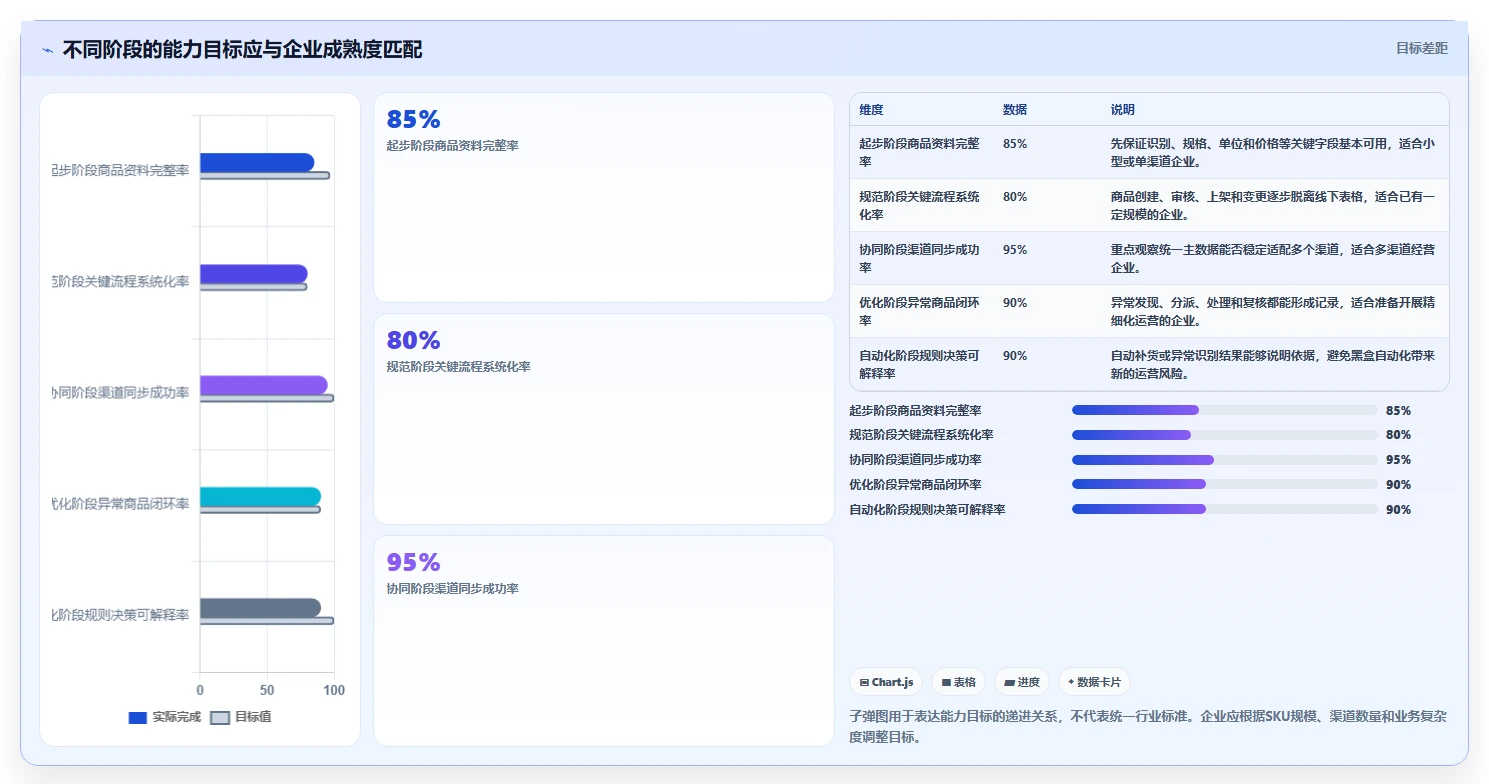This screenshot has width=1489, height=784.
Task: Open the 80% data card
Action: pos(604,419)
